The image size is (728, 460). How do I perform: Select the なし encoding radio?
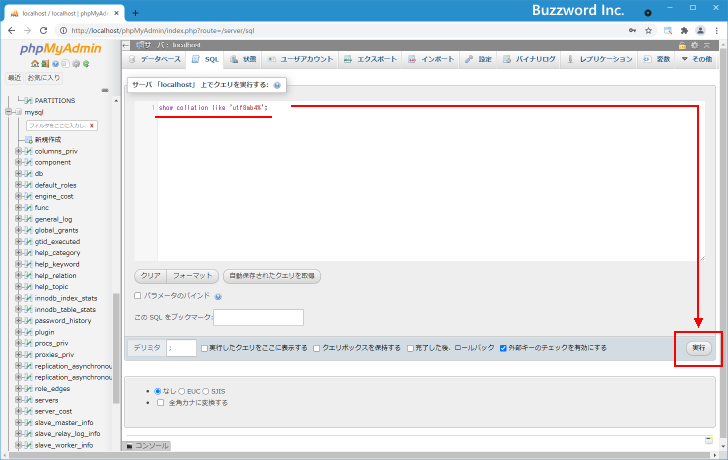coord(158,391)
